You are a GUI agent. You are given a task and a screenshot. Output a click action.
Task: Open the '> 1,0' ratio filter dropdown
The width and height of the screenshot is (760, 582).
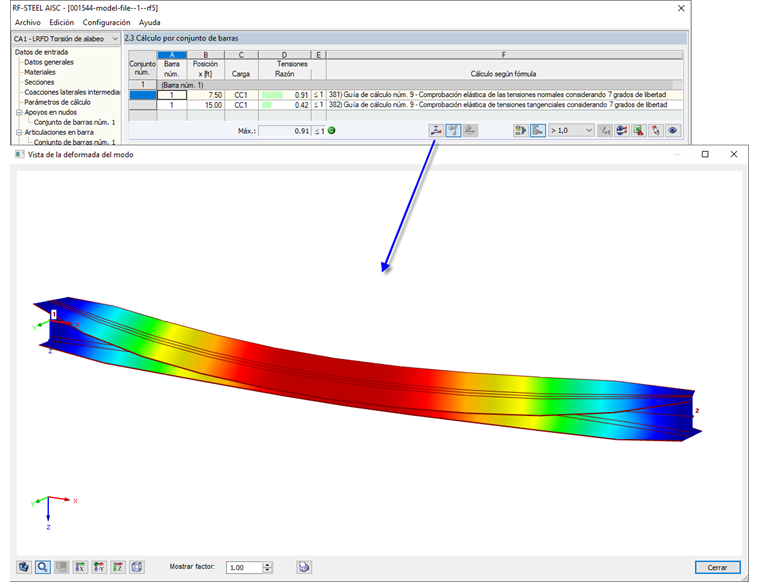(x=571, y=130)
